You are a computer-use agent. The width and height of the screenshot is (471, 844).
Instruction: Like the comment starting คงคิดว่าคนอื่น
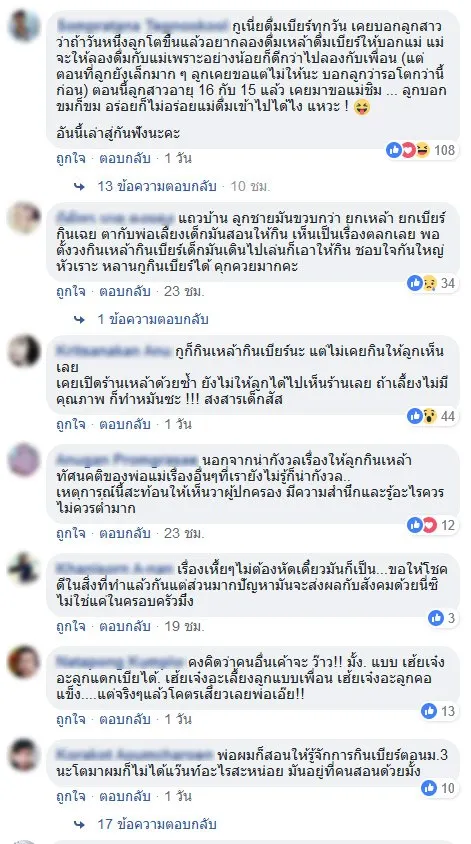pyautogui.click(x=71, y=720)
